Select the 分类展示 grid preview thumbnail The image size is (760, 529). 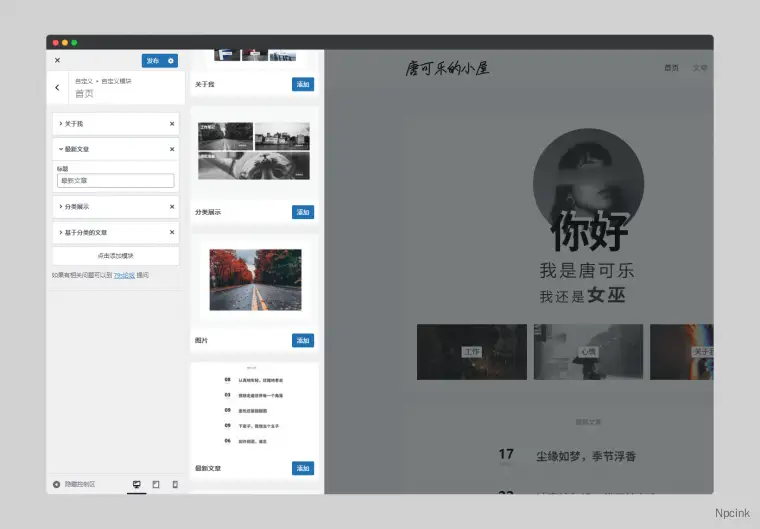coord(254,151)
